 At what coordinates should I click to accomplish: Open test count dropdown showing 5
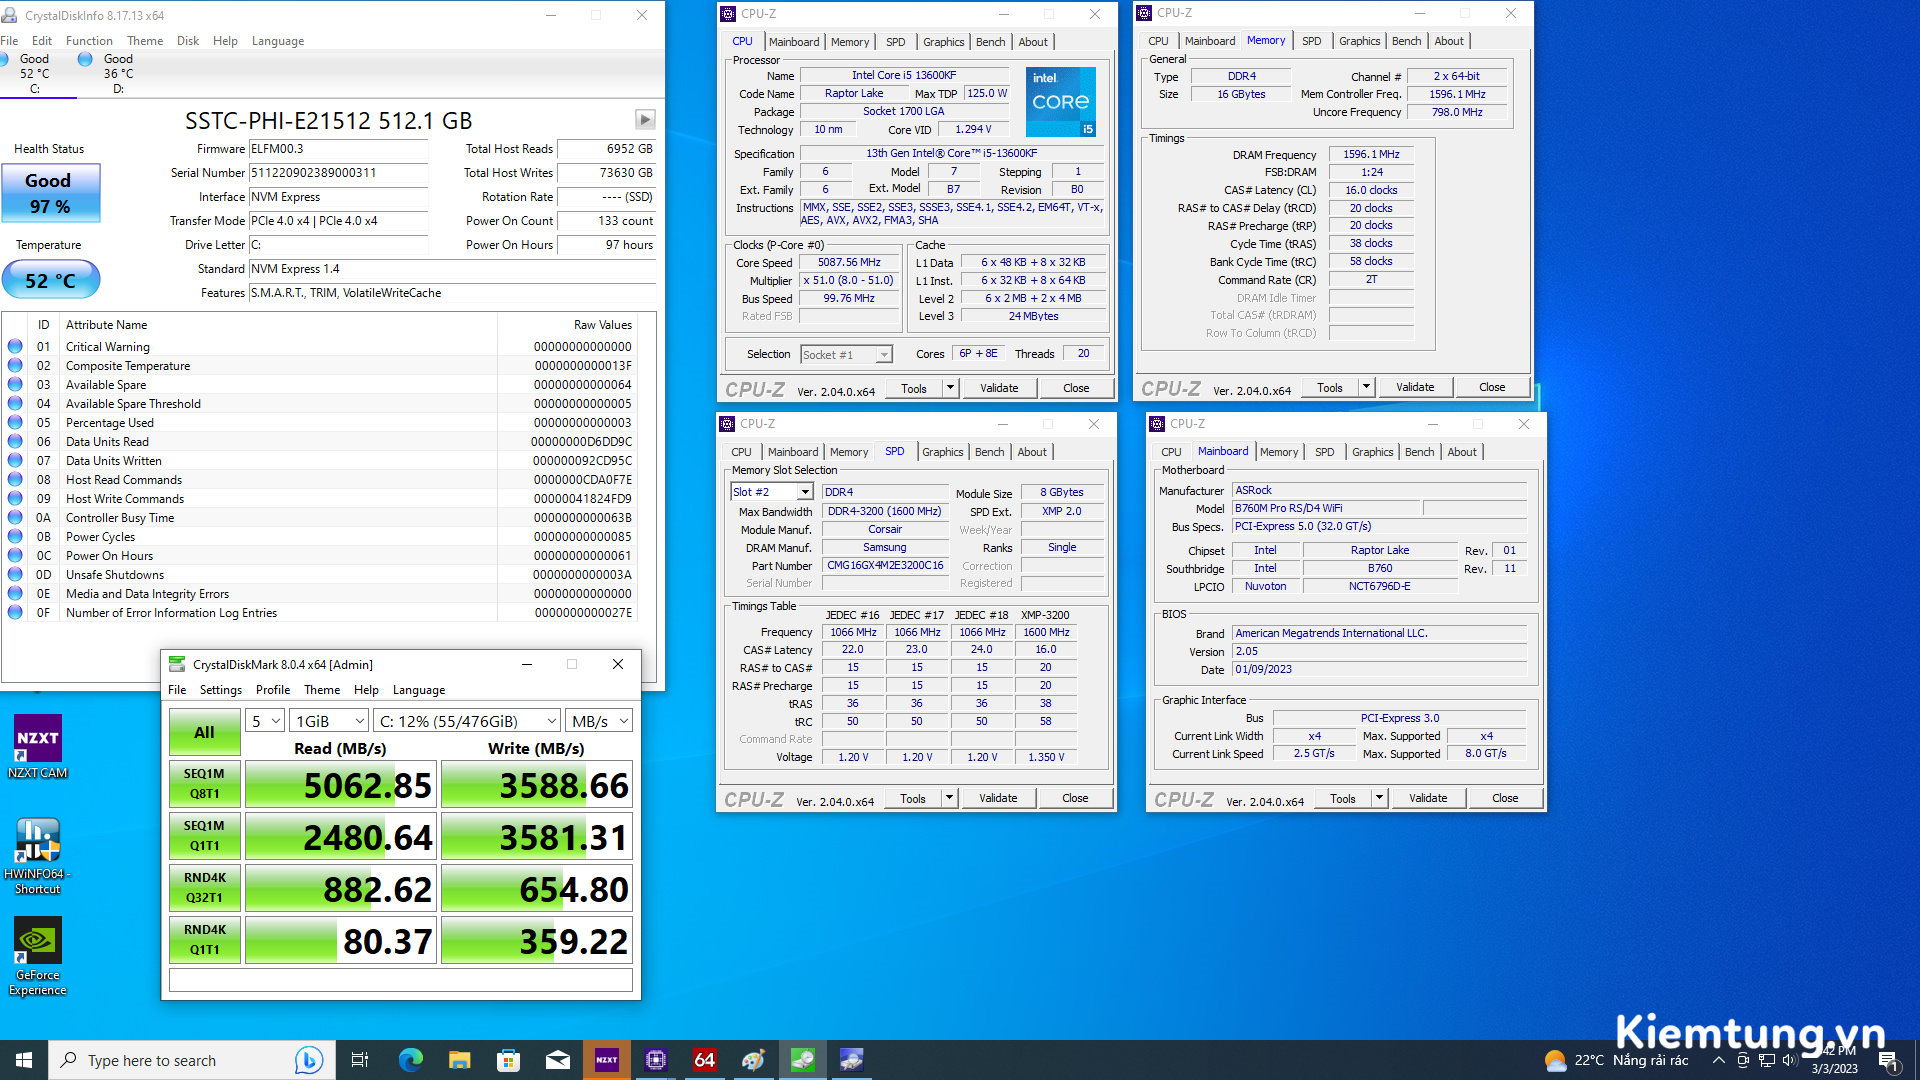click(x=265, y=721)
